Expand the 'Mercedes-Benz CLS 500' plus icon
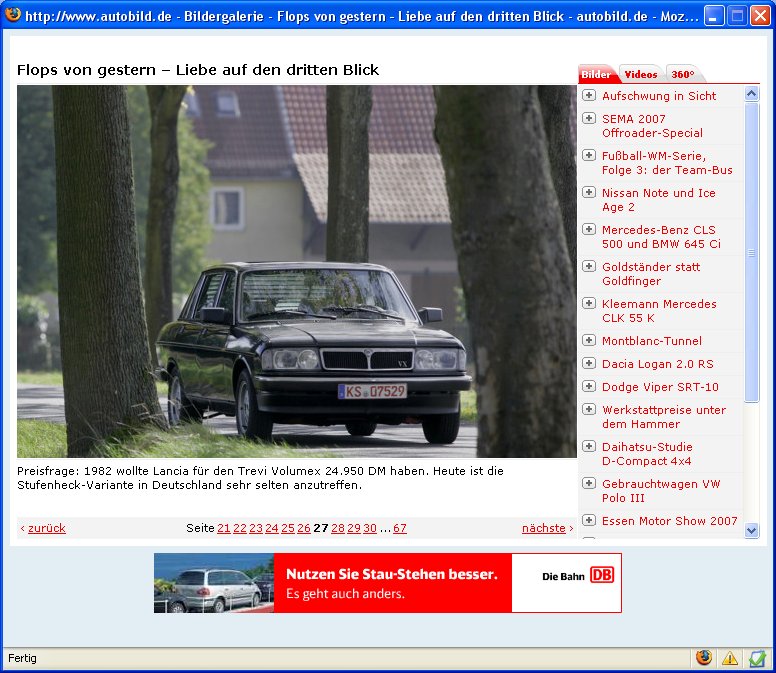 (x=588, y=229)
